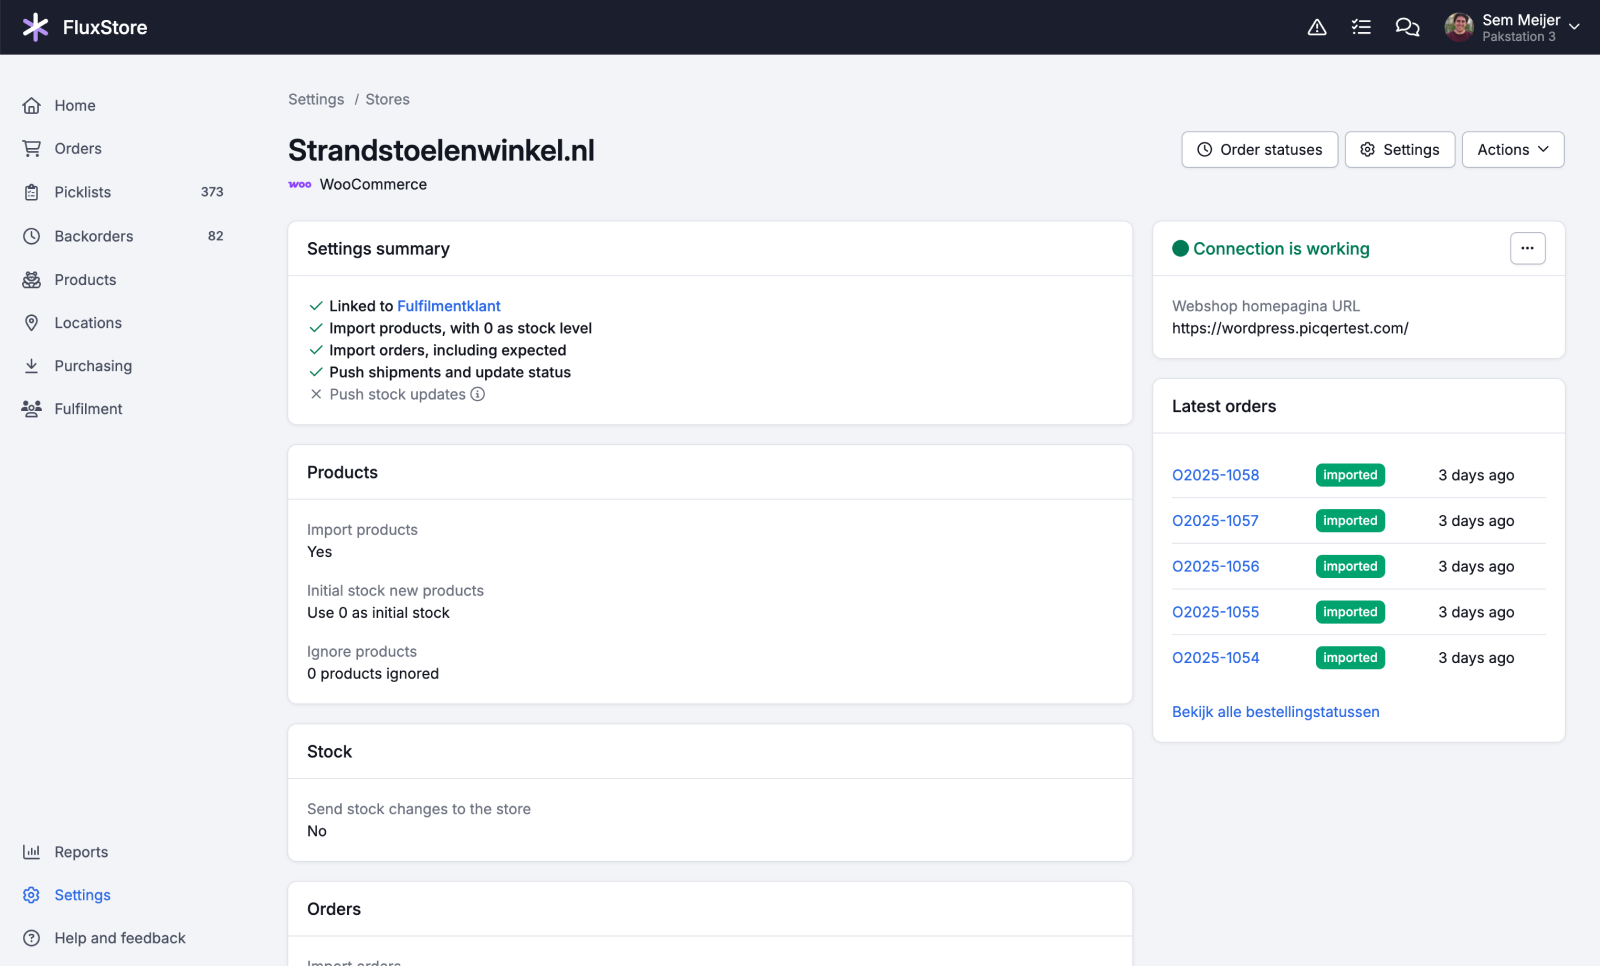Select Fulfilment in the sidebar

pyautogui.click(x=88, y=409)
